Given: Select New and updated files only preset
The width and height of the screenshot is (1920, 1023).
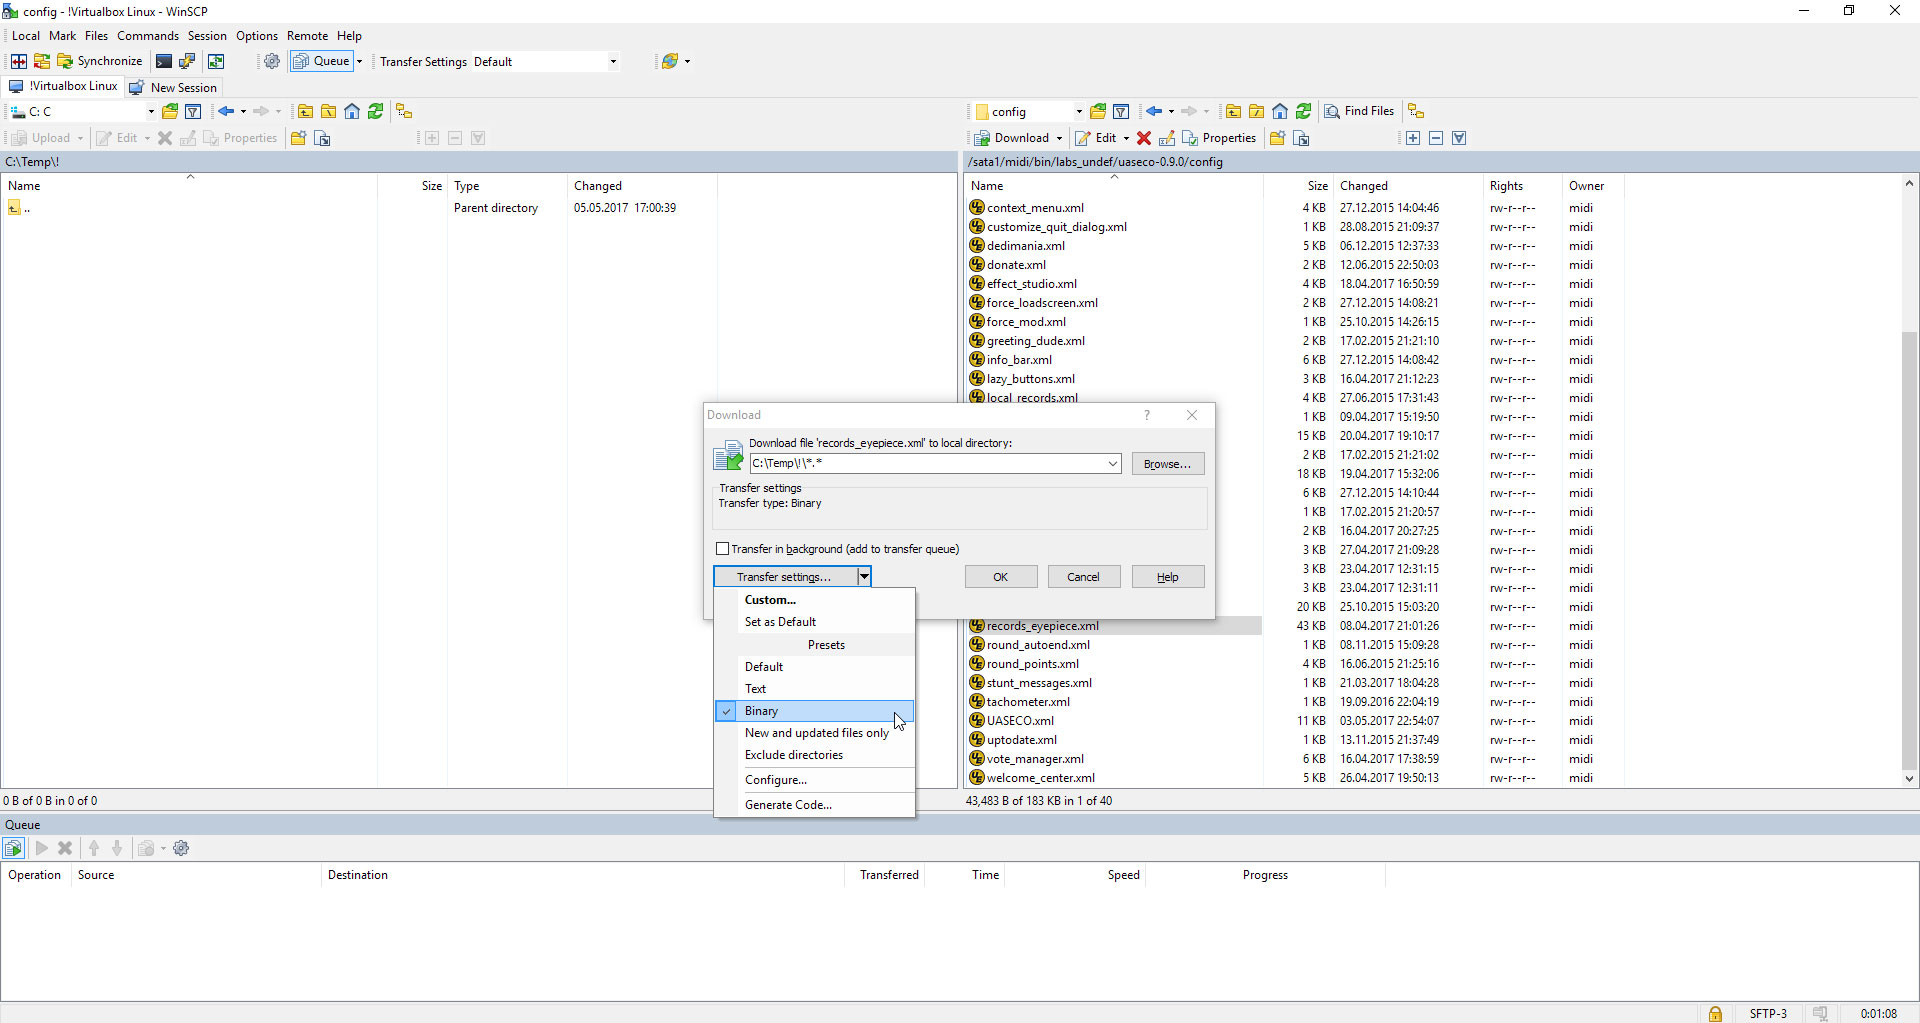Looking at the screenshot, I should coord(816,733).
